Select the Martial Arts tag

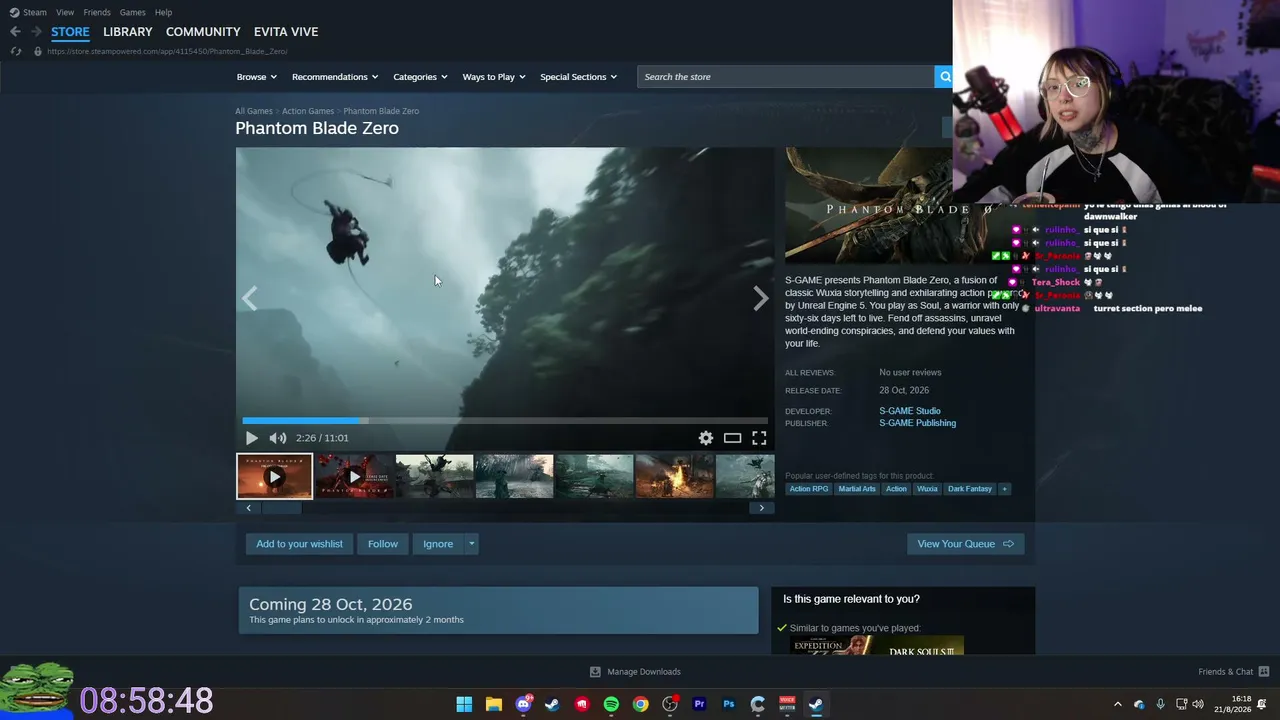tap(857, 489)
